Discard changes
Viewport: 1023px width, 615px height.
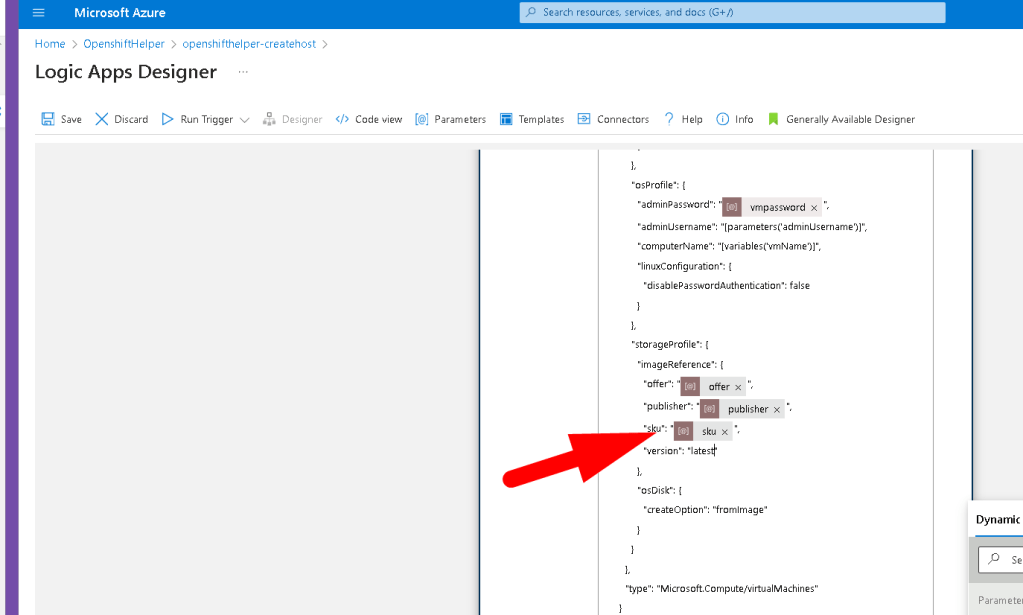tap(121, 119)
